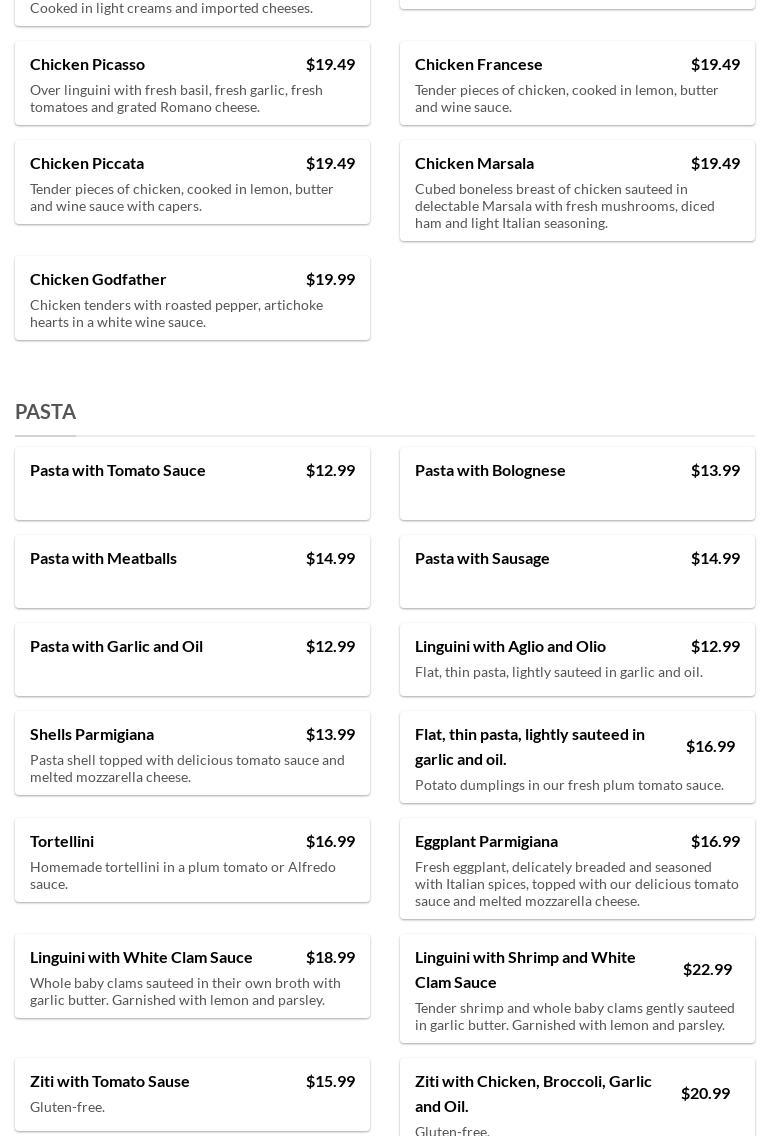The width and height of the screenshot is (770, 1136).
Task: Select Pasta with Garlic and Oil
Action: [192, 659]
